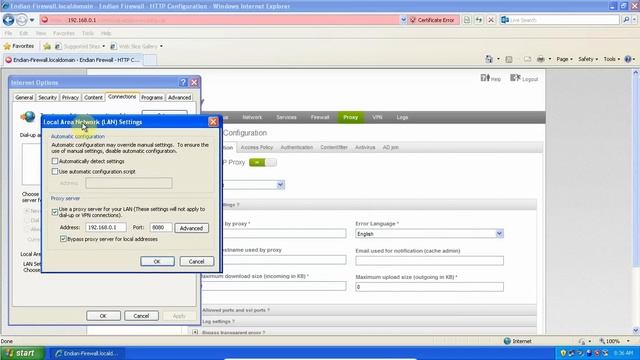This screenshot has width=640, height=360.
Task: Click Internet Options help question mark
Action: click(x=183, y=82)
